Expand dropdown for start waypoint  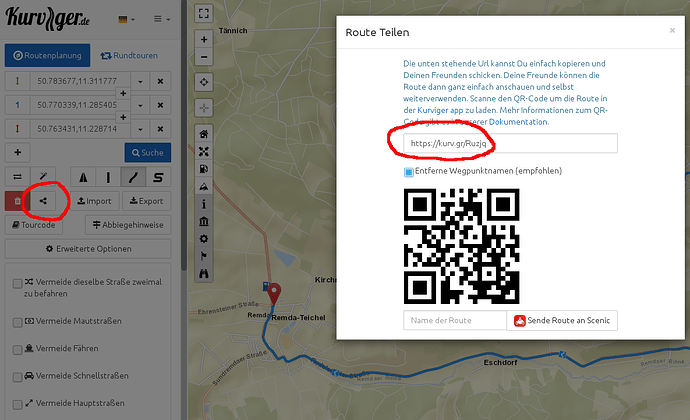pos(140,81)
